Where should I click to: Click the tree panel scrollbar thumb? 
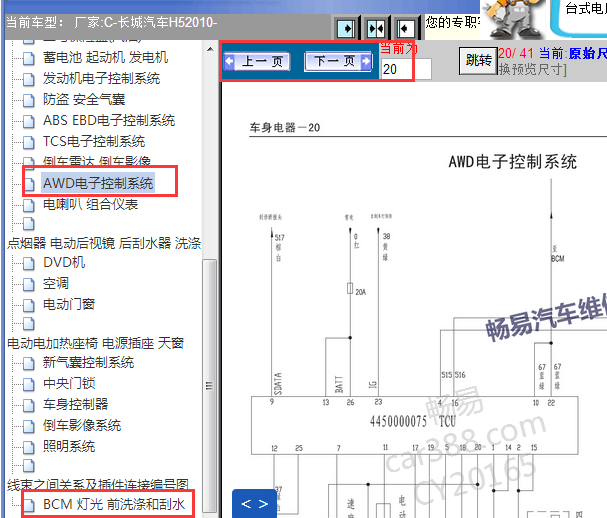pos(209,386)
